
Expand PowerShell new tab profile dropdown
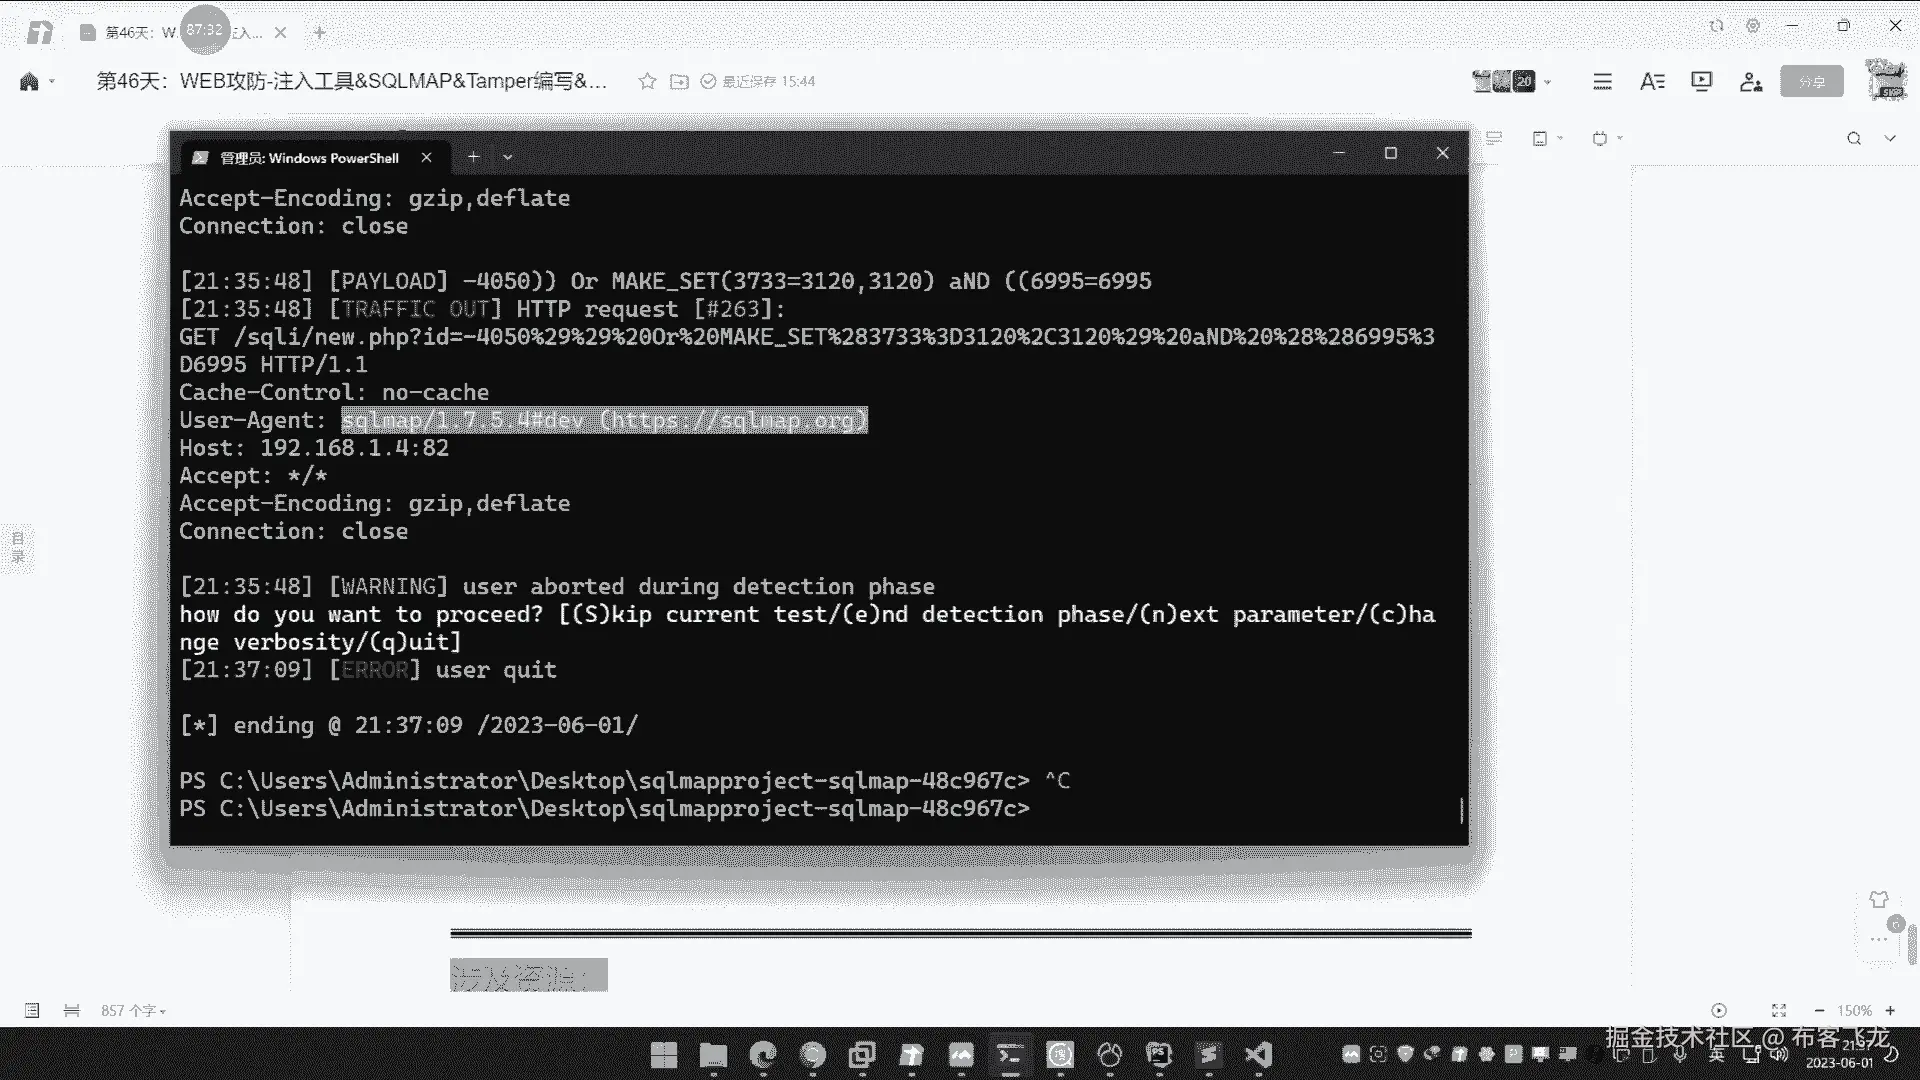click(508, 157)
